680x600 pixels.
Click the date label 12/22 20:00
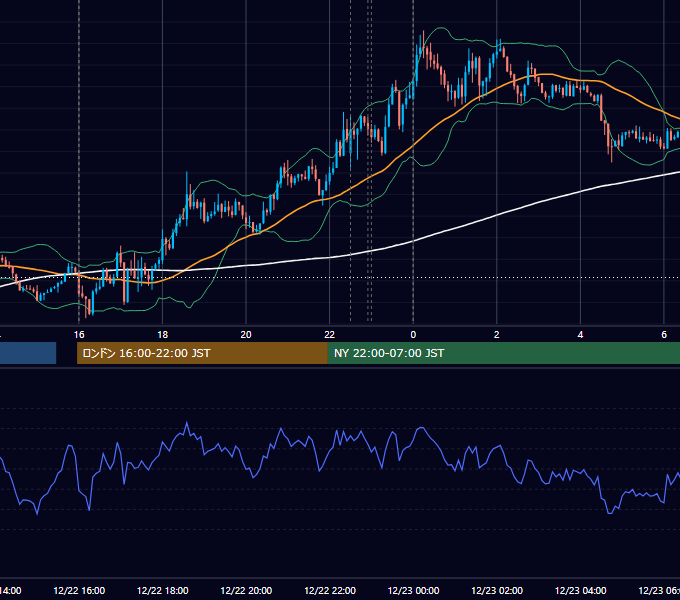point(246,591)
